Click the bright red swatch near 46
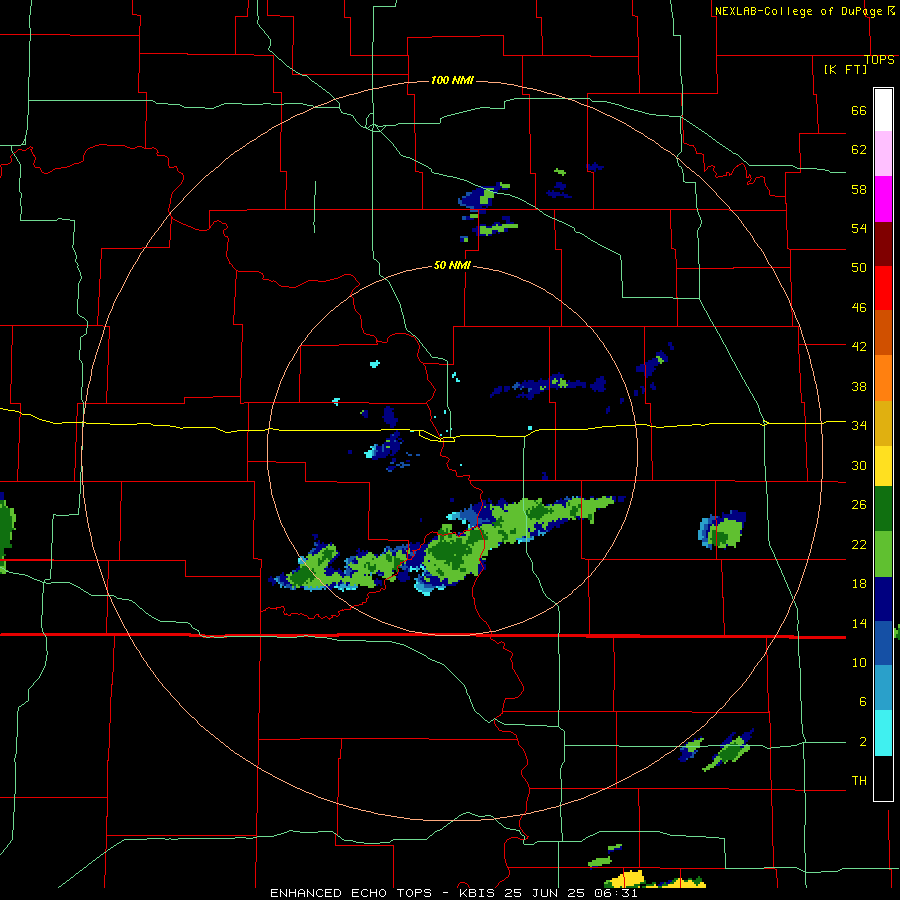 coord(883,288)
